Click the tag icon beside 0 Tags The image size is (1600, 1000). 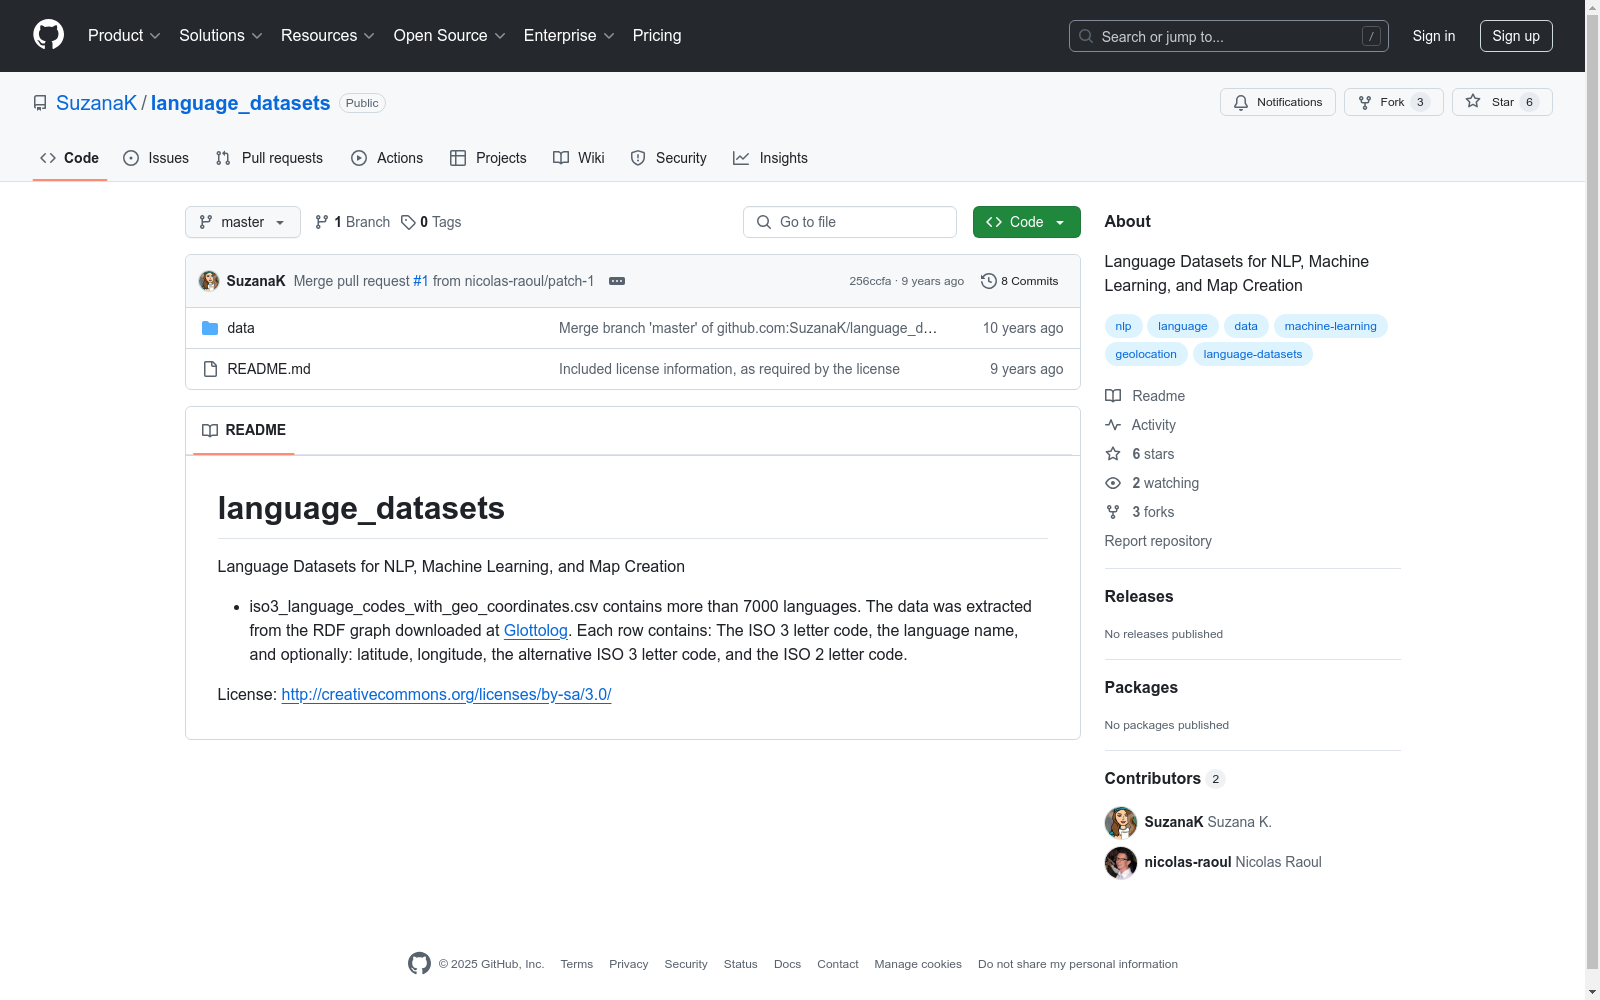(x=408, y=222)
